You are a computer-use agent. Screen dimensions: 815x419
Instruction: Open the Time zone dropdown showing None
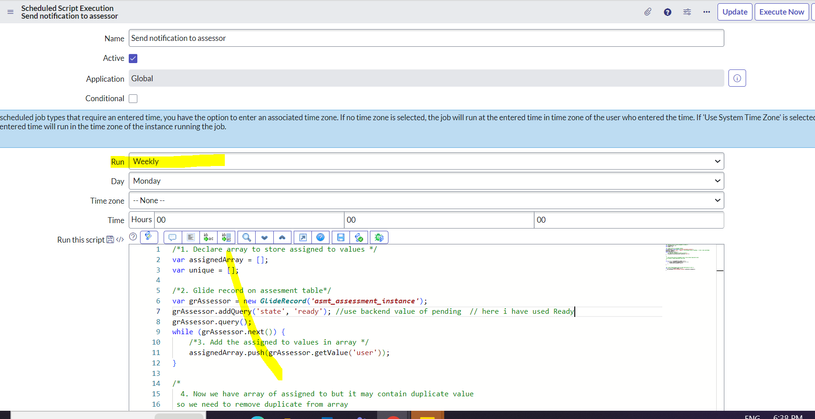[426, 200]
